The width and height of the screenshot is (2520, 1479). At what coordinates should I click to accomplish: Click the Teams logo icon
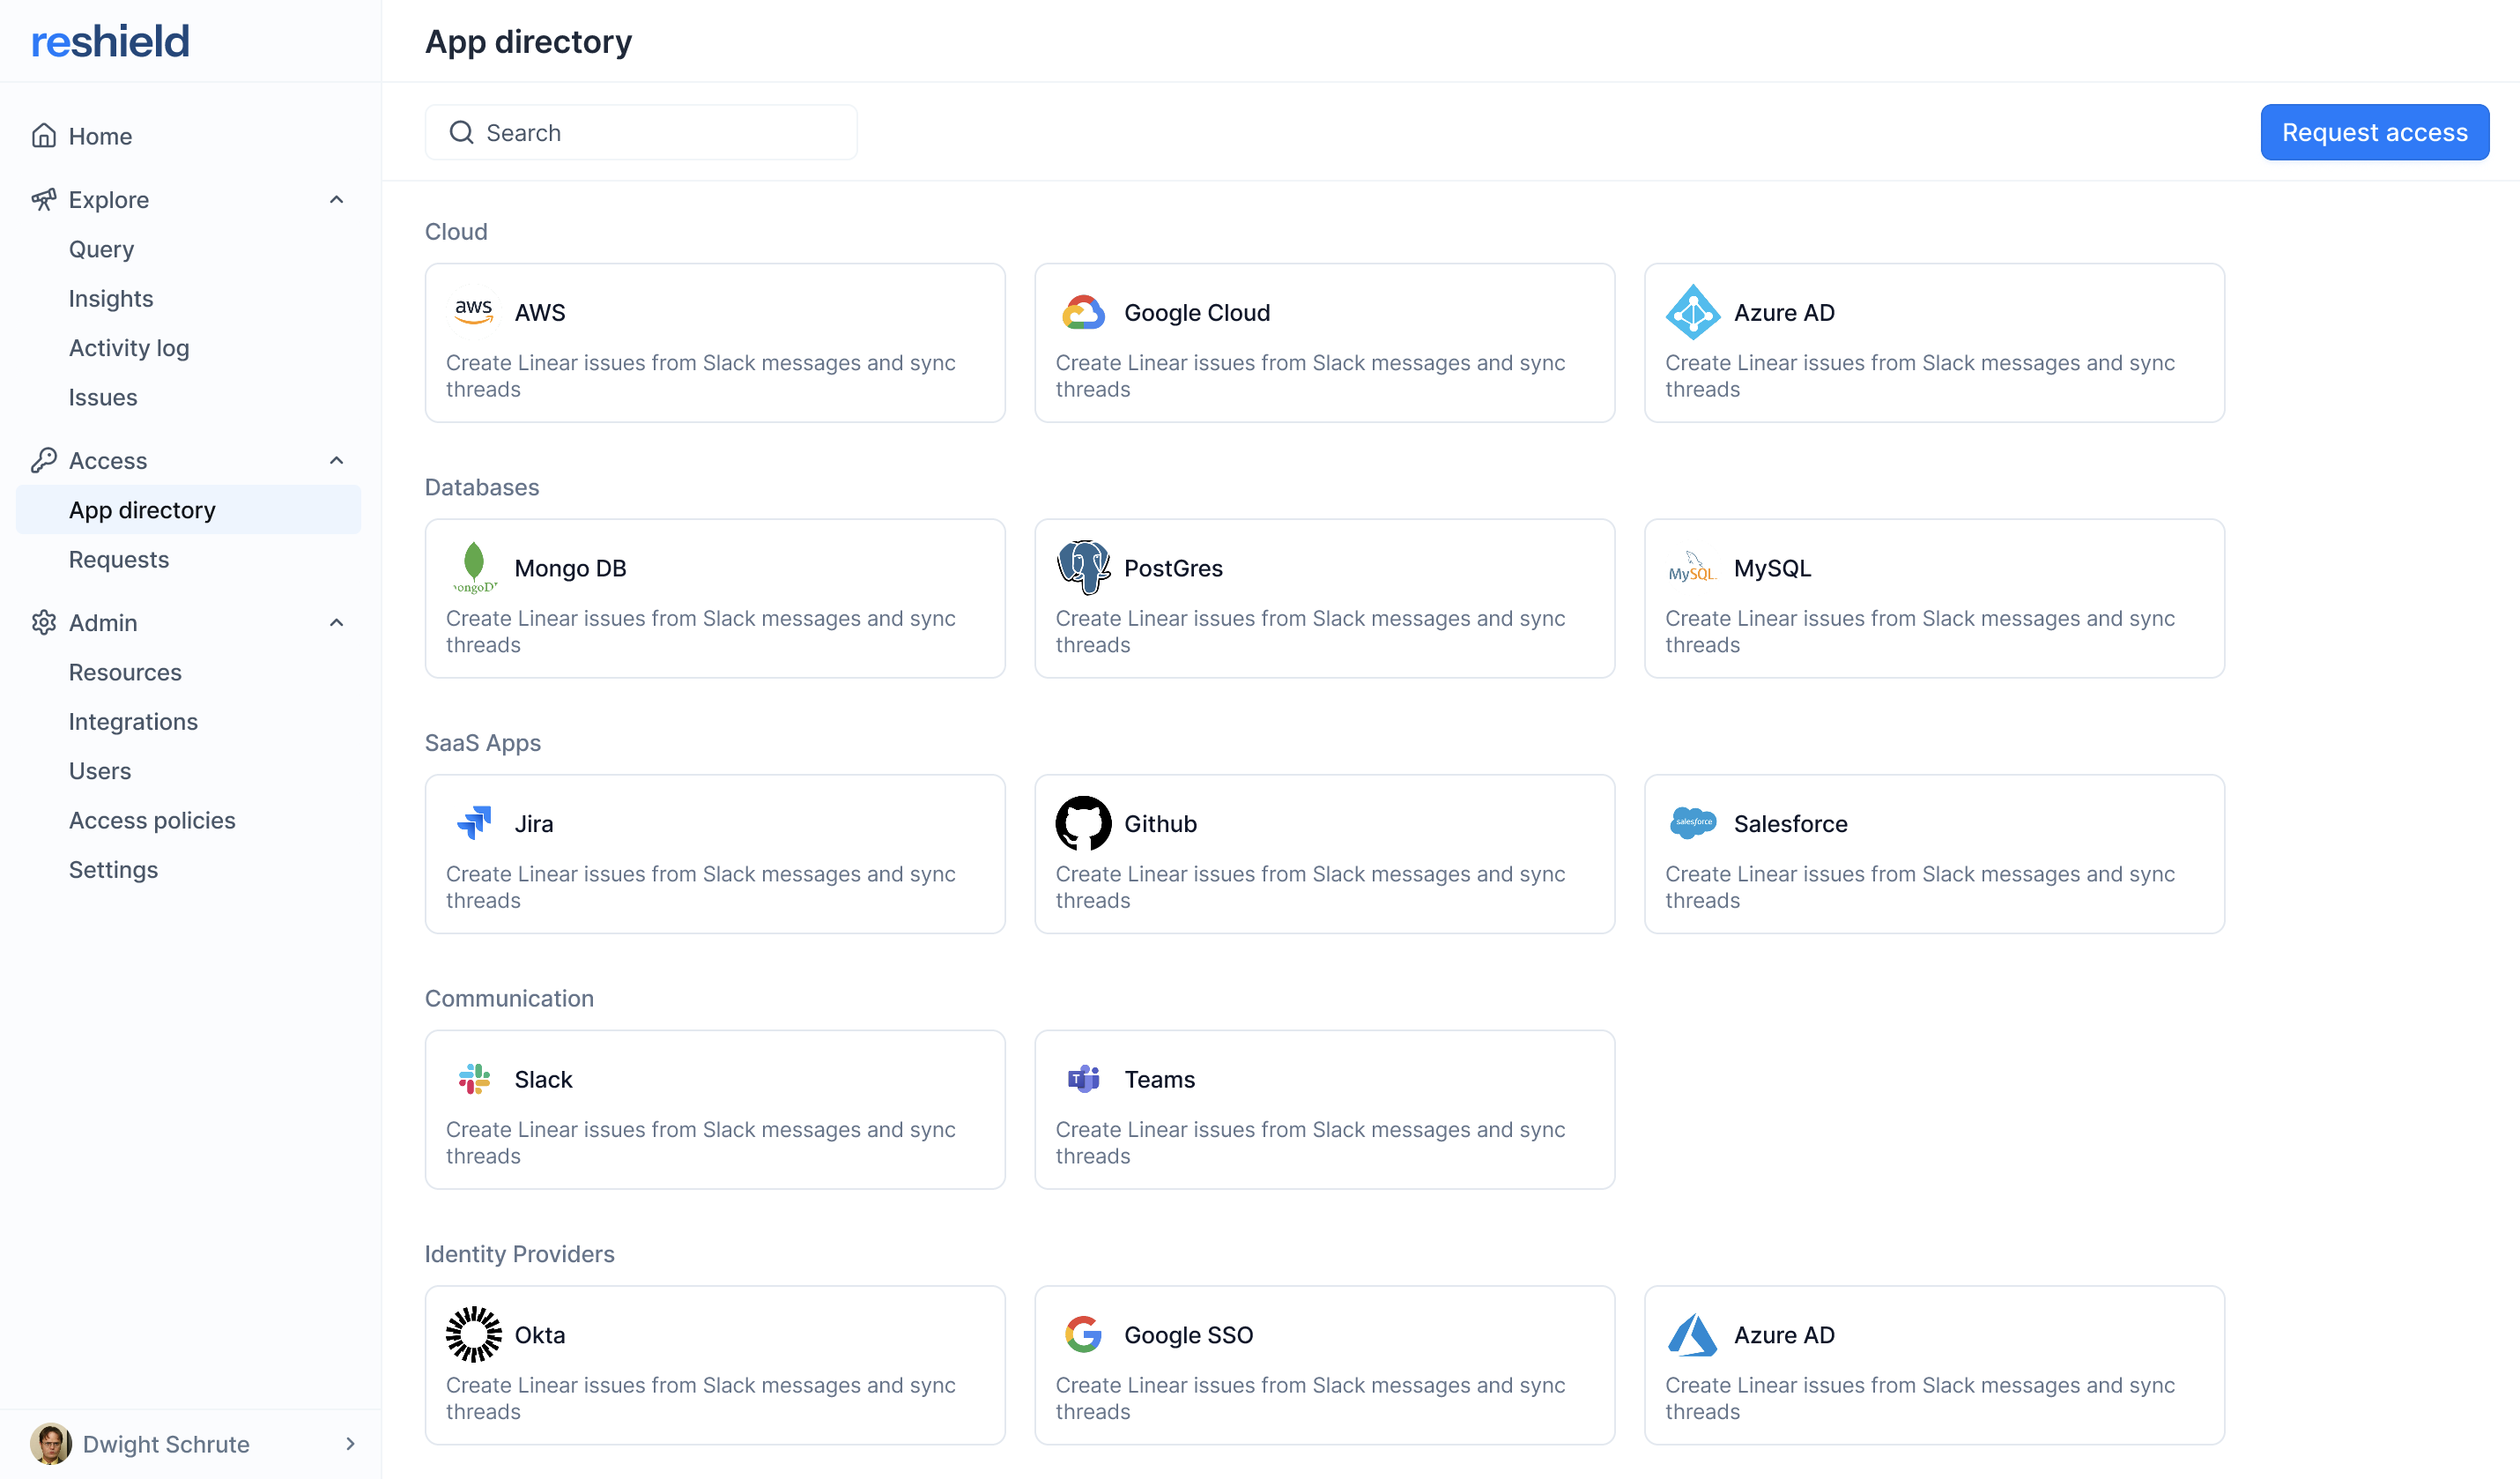pos(1083,1079)
